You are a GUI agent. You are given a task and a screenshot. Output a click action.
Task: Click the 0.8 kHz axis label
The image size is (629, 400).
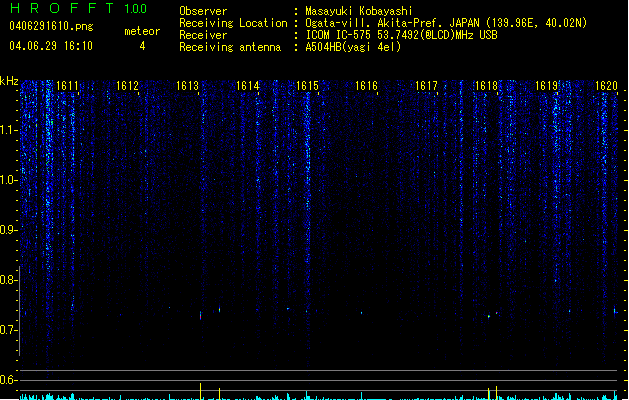8,280
